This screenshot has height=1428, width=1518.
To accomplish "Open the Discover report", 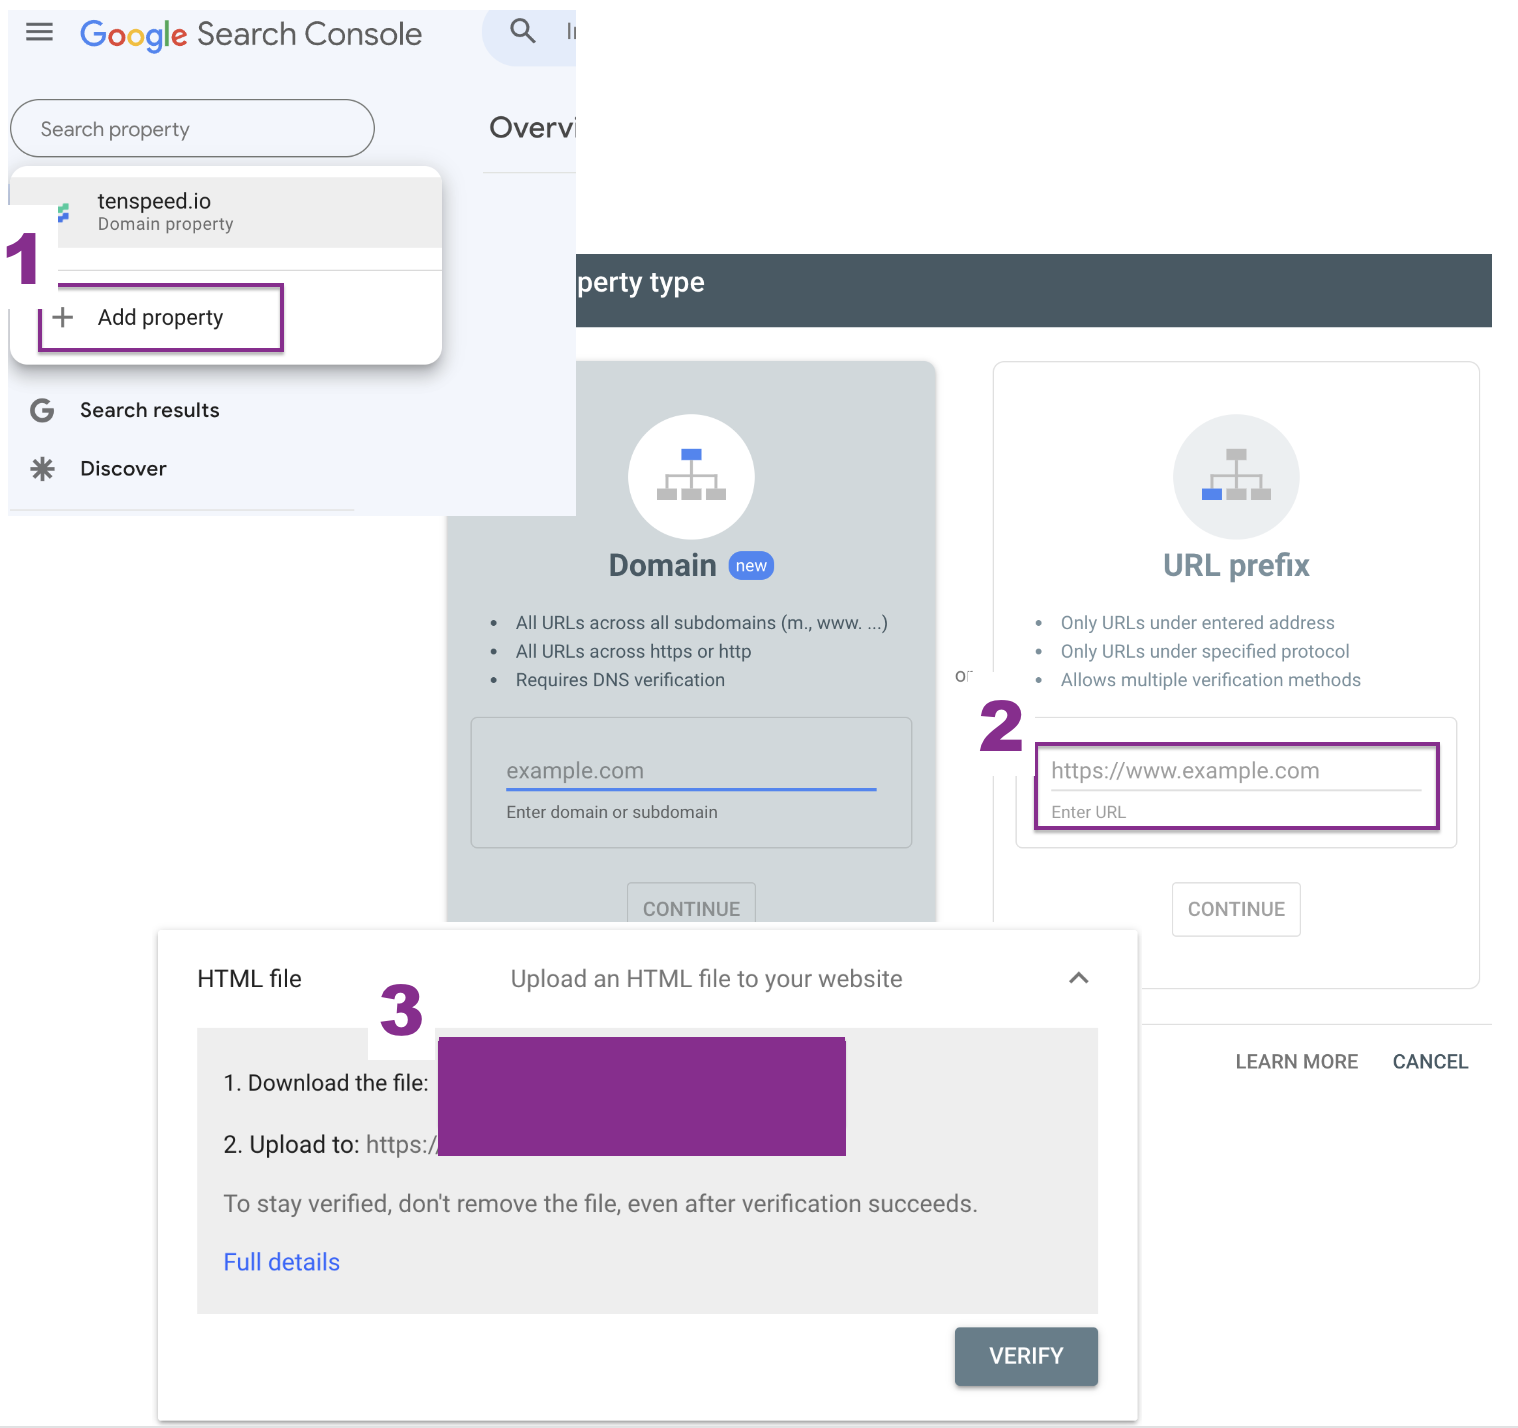I will click(x=123, y=469).
